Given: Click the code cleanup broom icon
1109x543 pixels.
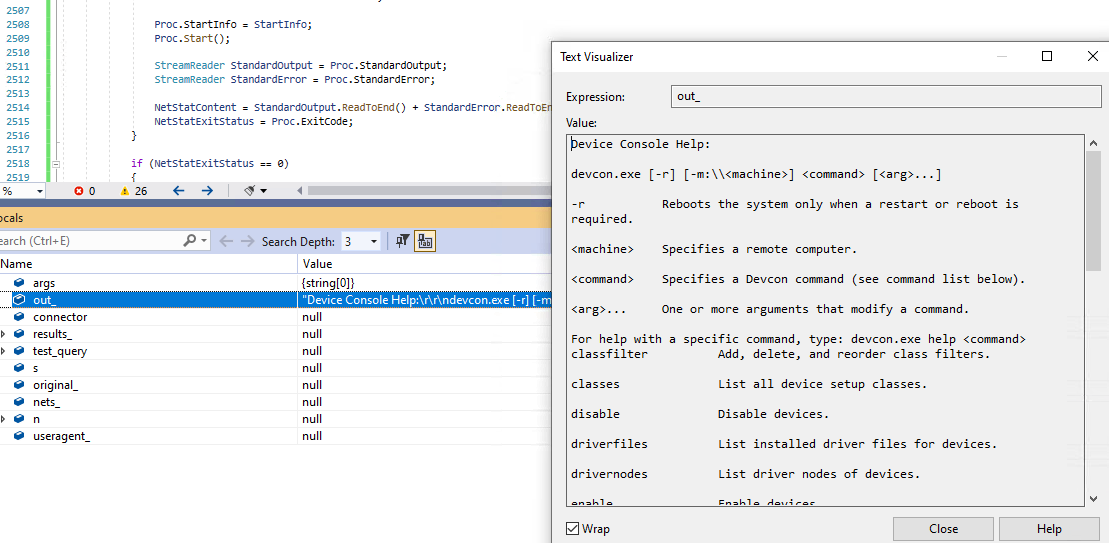Looking at the screenshot, I should click(x=250, y=191).
